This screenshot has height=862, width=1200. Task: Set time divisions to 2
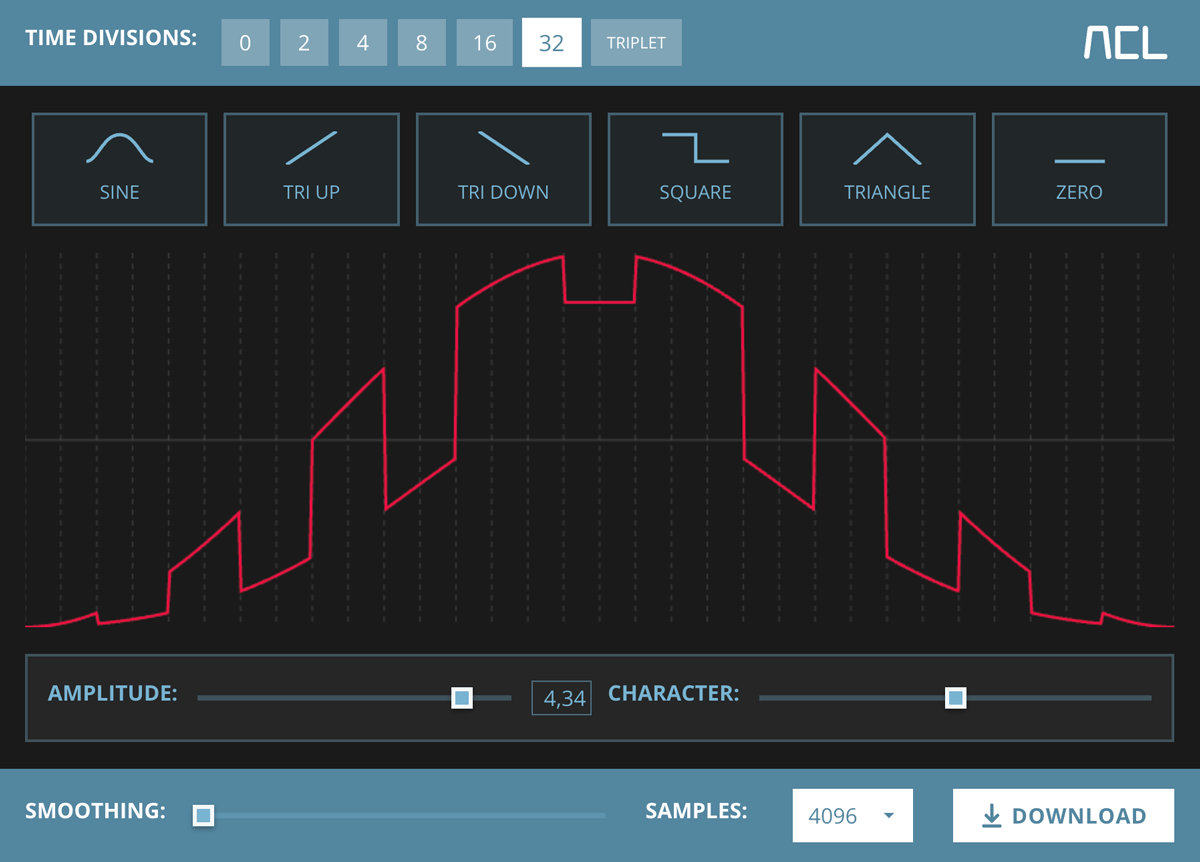pyautogui.click(x=304, y=44)
